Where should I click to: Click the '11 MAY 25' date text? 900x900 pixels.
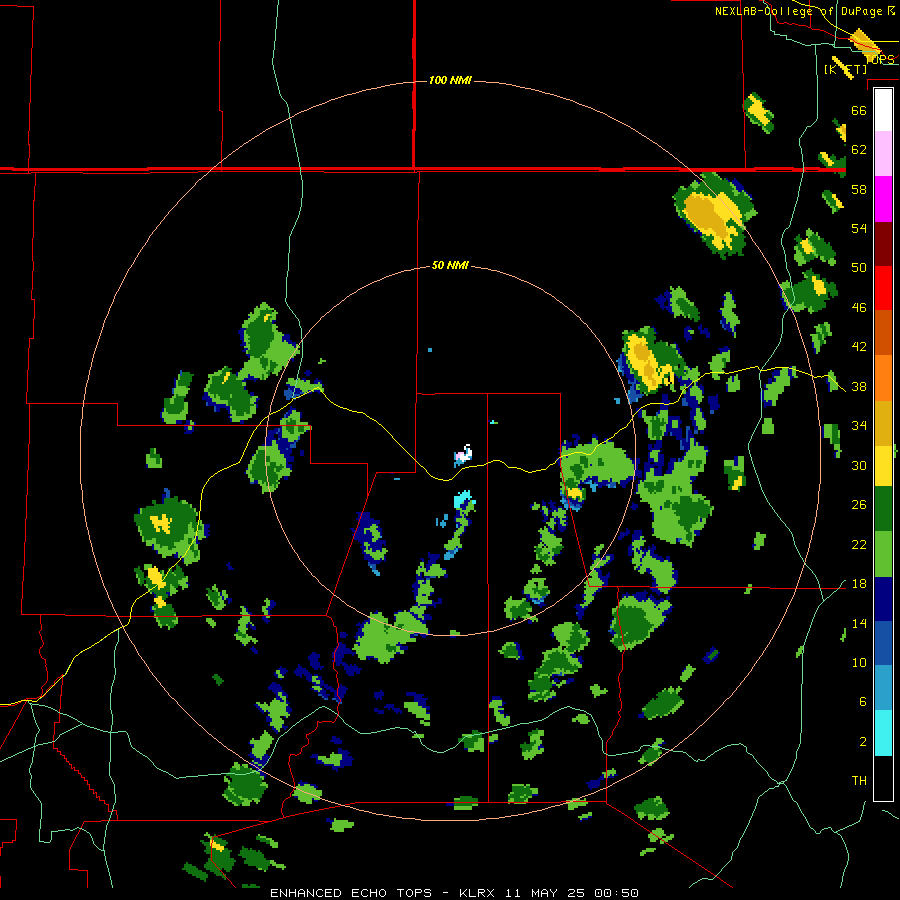(546, 893)
